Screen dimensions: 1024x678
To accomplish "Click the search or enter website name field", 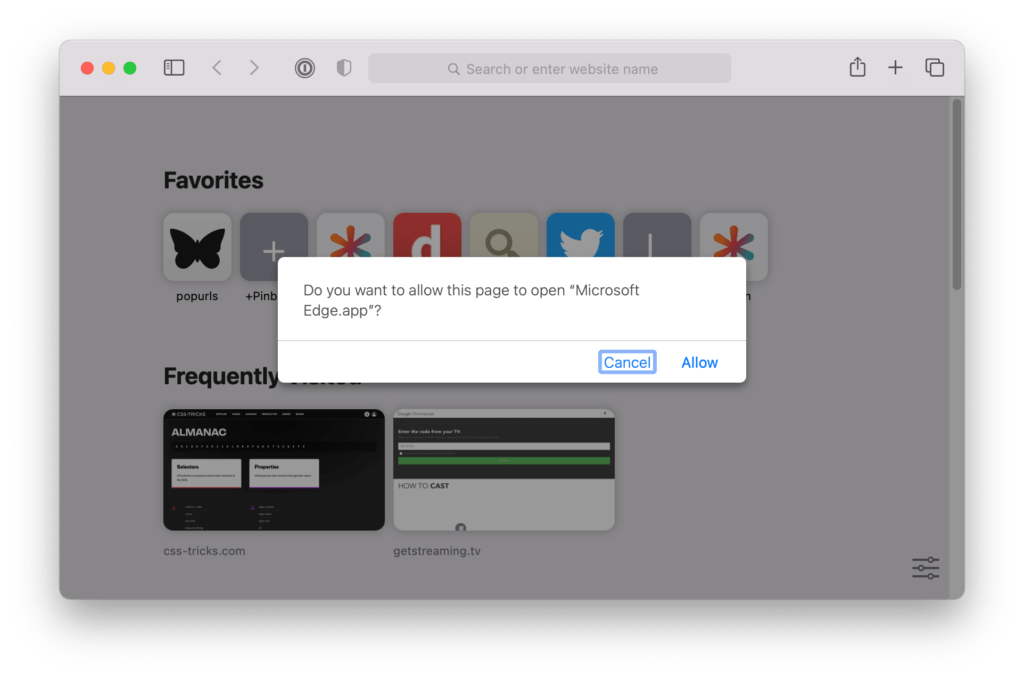I will (x=549, y=69).
